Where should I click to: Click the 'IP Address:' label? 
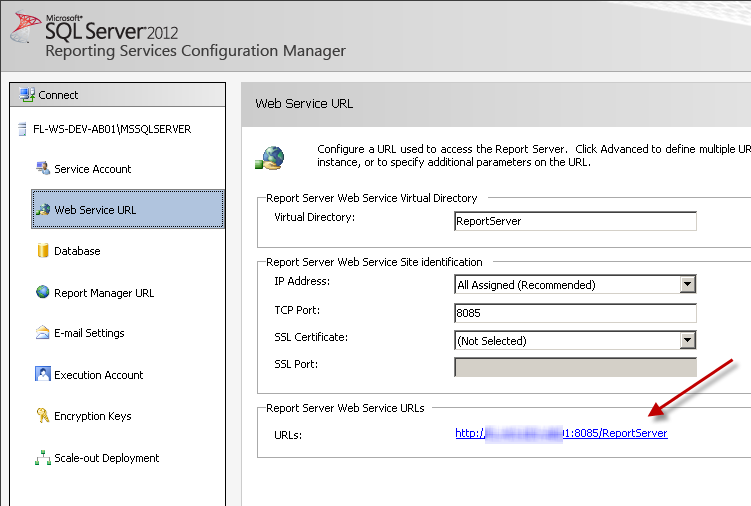(x=302, y=281)
